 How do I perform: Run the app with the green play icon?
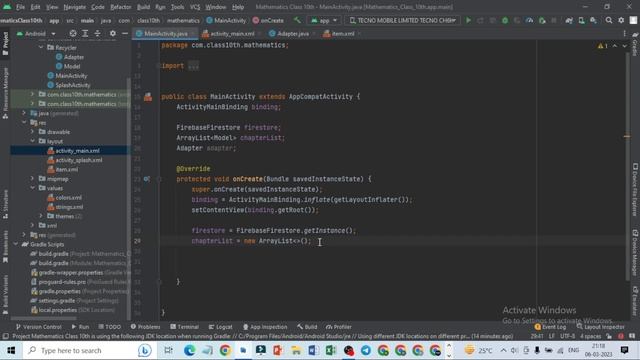pos(468,20)
